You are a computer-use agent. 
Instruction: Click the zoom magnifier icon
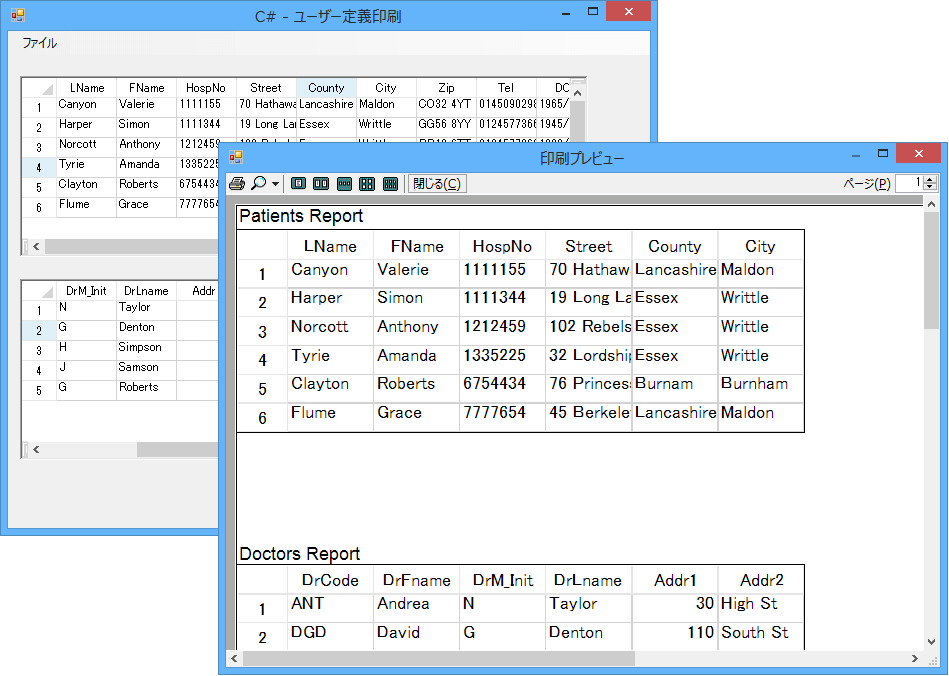[x=258, y=183]
